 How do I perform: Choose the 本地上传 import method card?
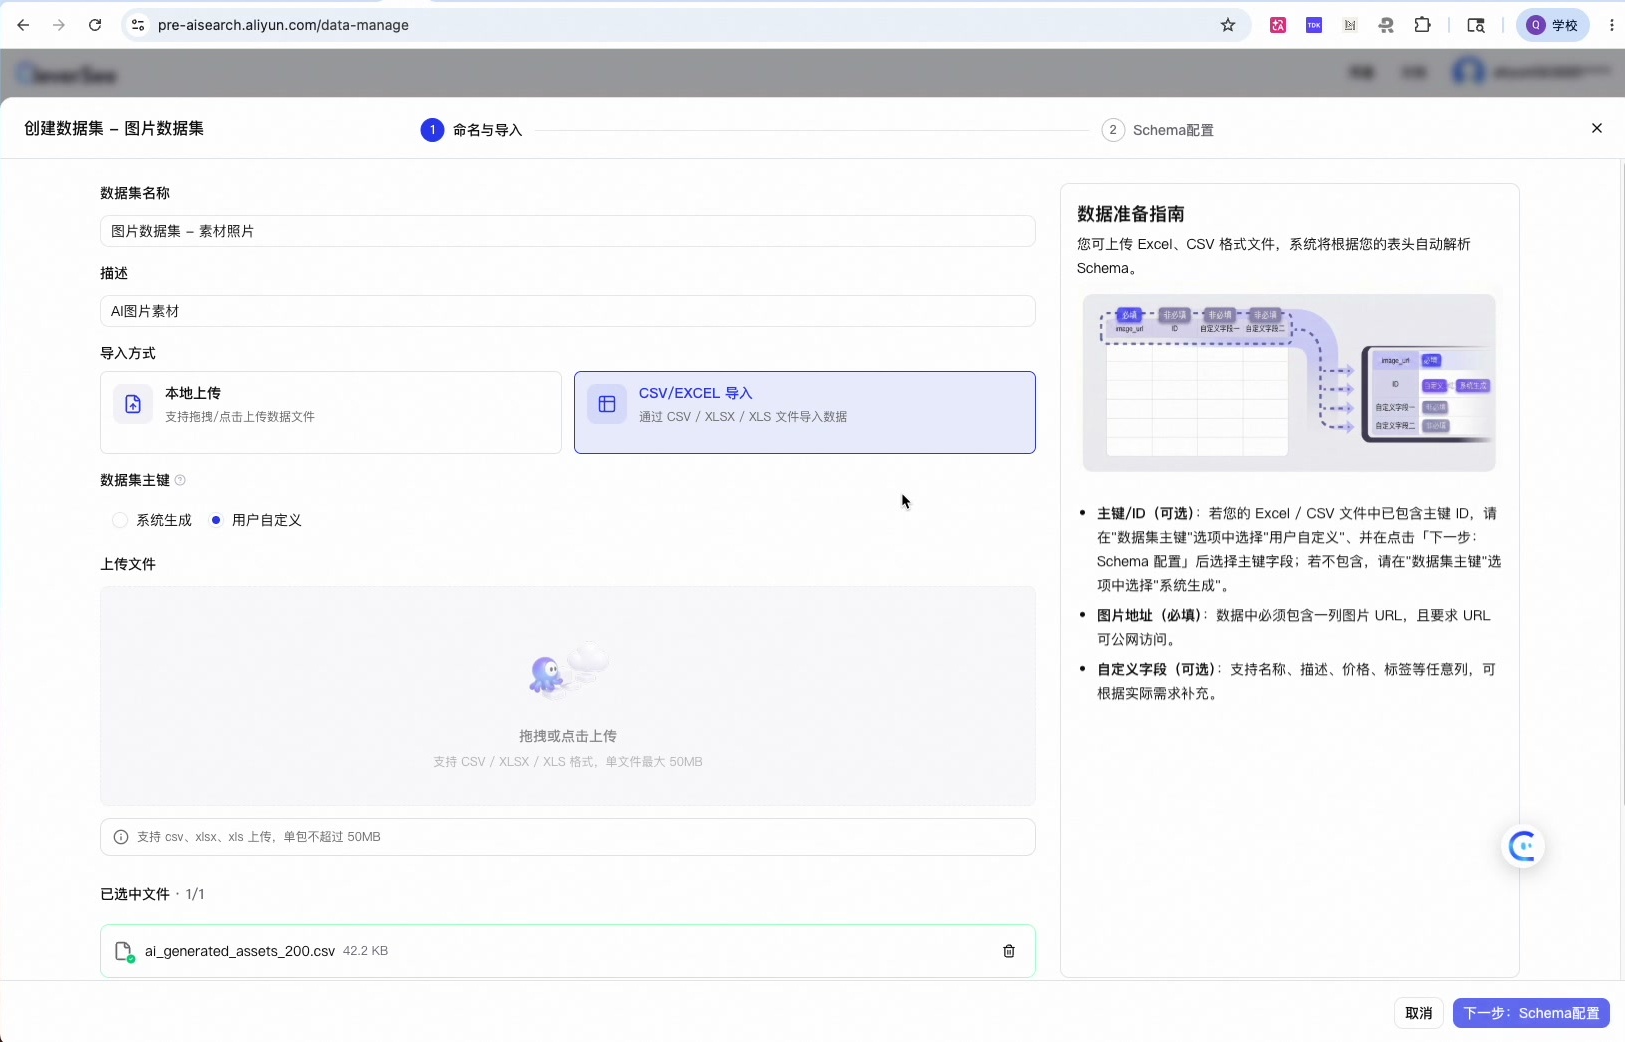click(330, 412)
